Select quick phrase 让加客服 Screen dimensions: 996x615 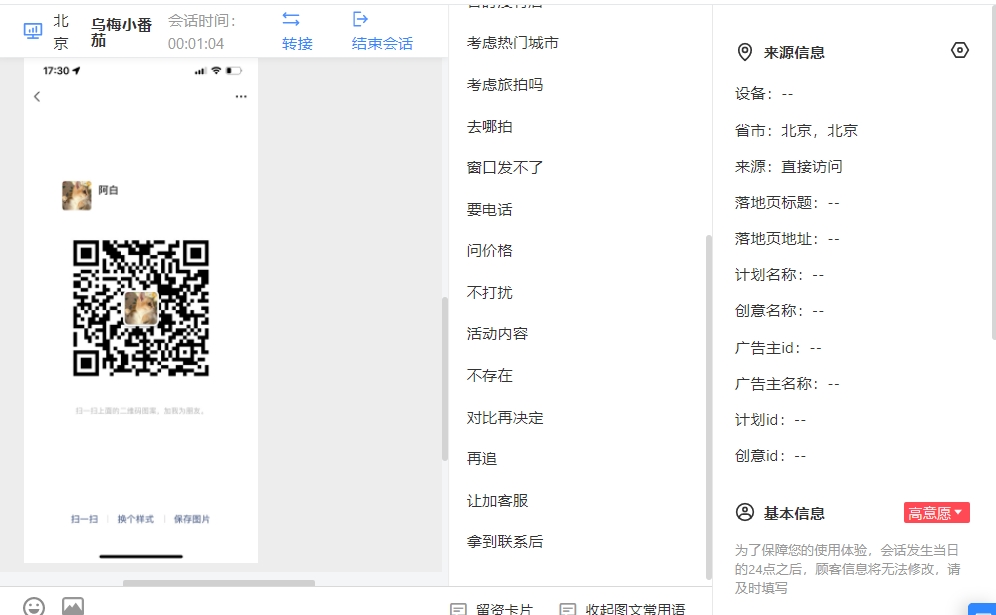click(497, 501)
